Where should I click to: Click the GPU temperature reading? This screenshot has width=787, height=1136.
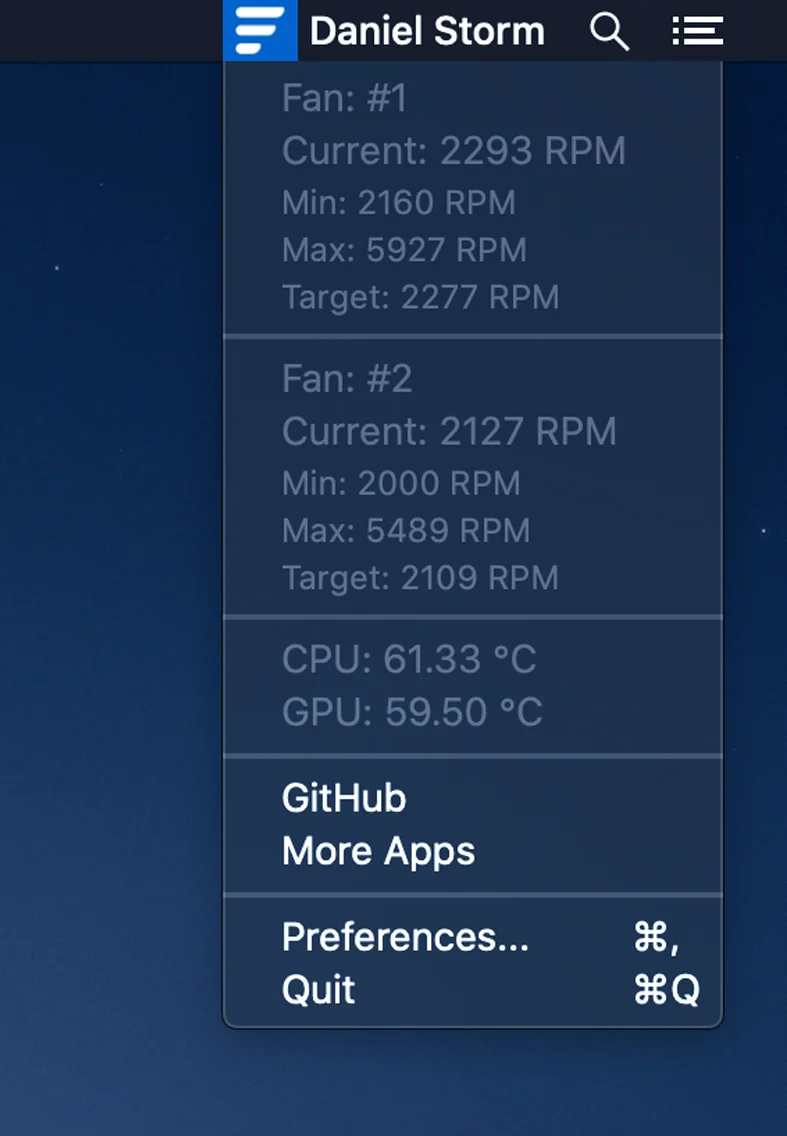pyautogui.click(x=412, y=712)
